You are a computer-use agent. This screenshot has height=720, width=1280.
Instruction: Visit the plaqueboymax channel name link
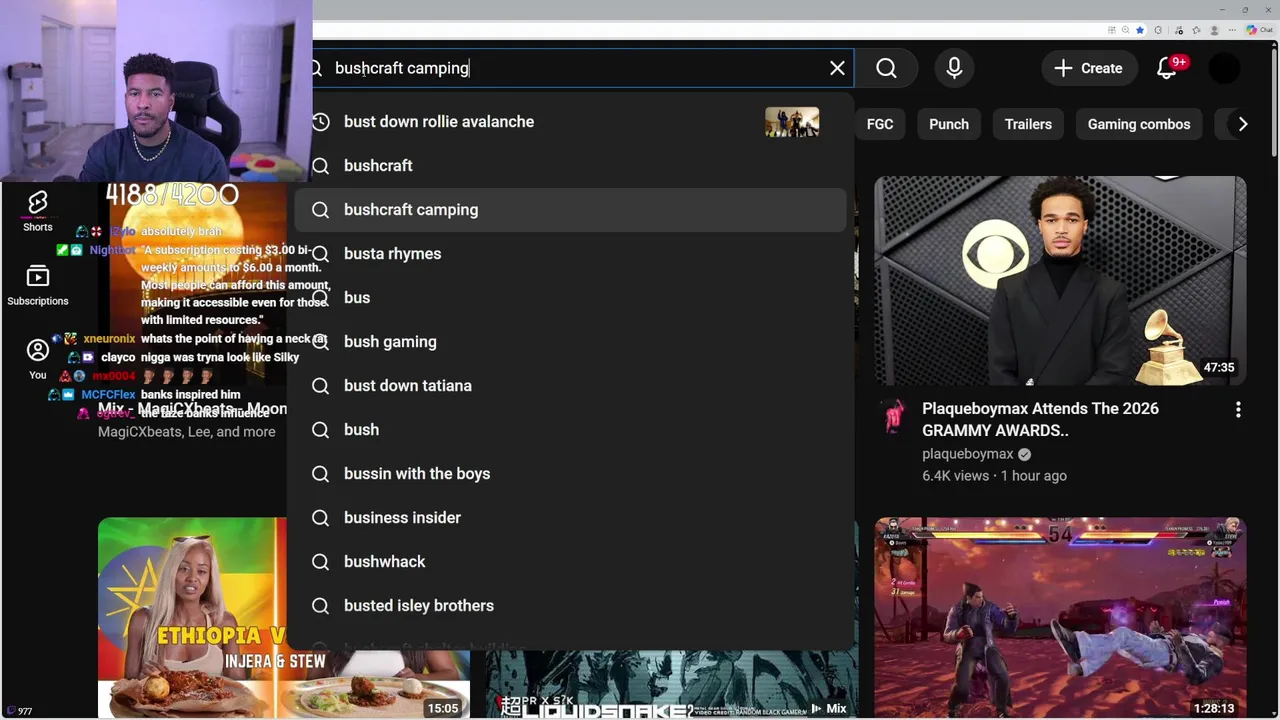tap(968, 454)
